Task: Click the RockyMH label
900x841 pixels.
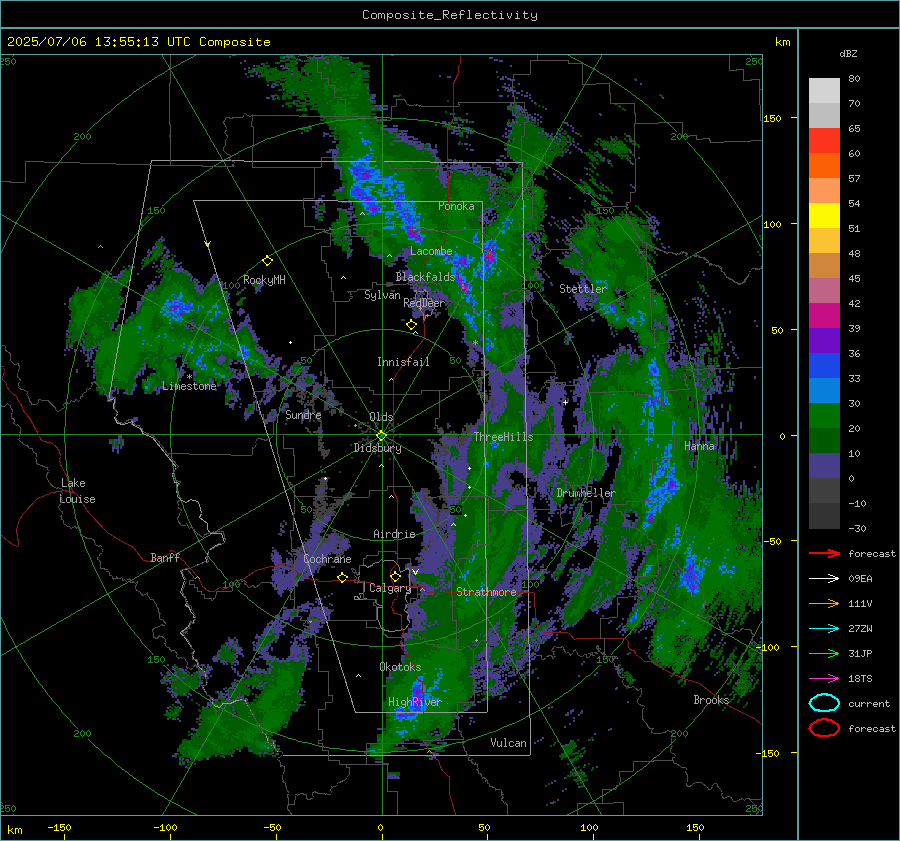Action: point(264,280)
